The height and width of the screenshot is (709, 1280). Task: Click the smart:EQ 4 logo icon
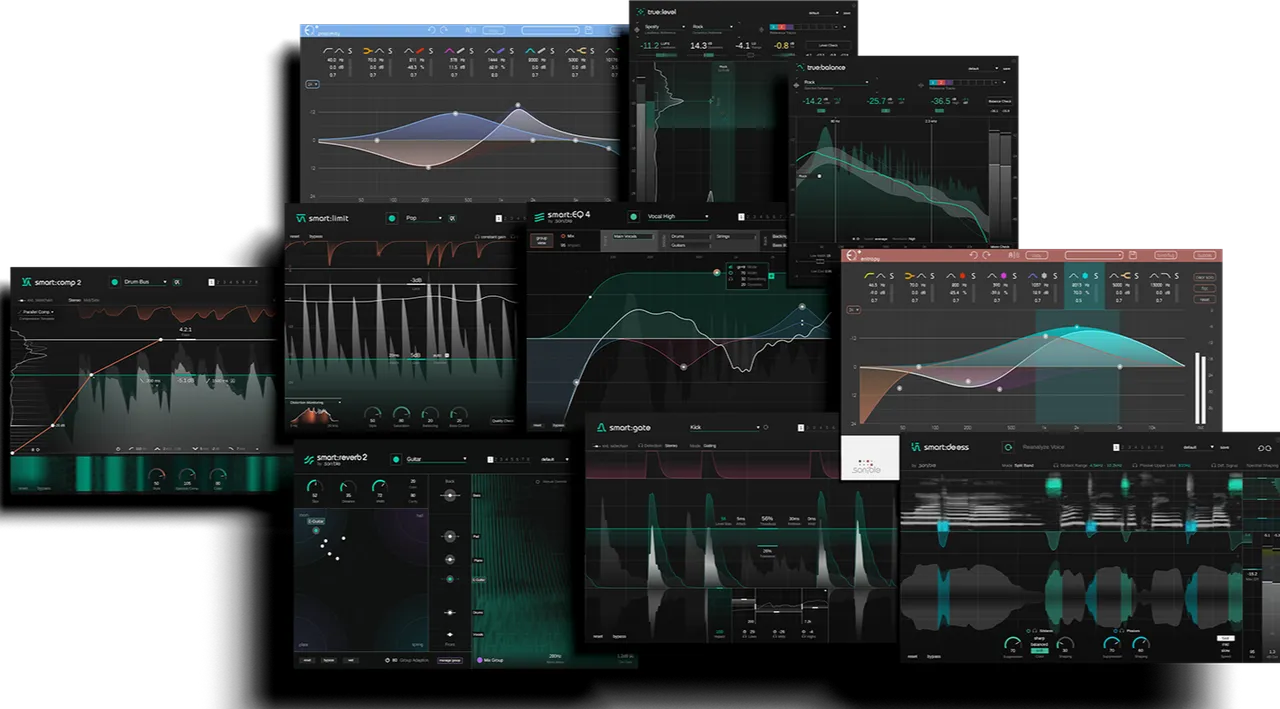tap(539, 216)
